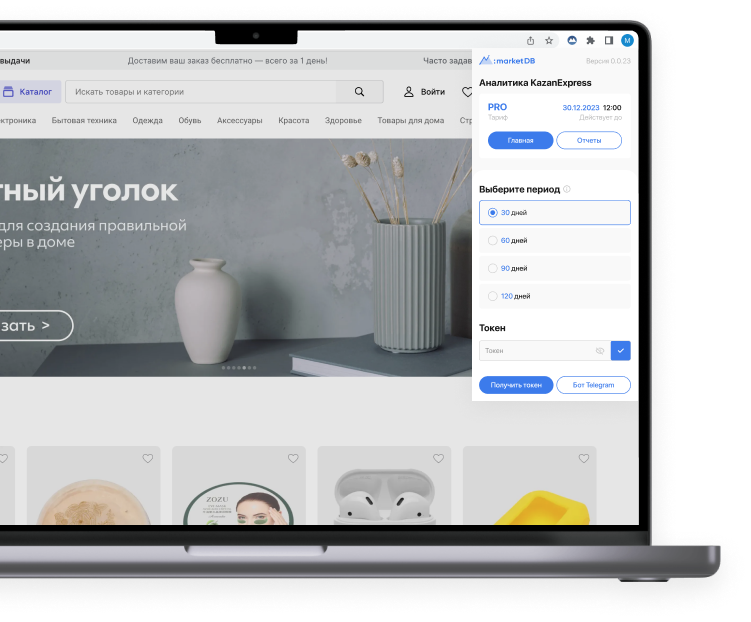751x622 pixels.
Task: Open the Главная tab in marketDB
Action: point(521,140)
